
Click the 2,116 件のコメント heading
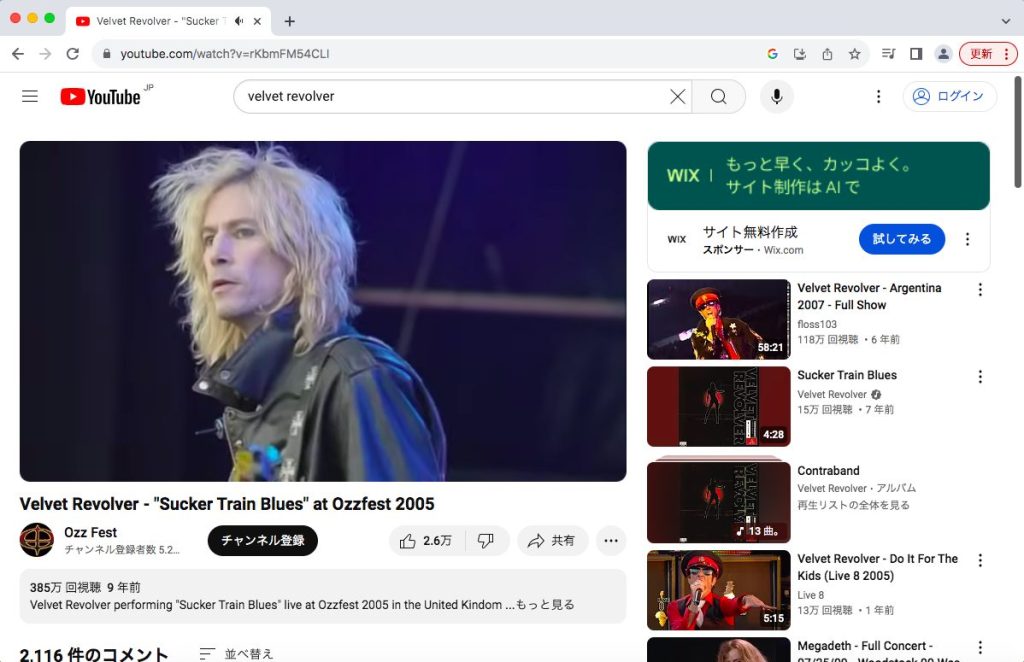pyautogui.click(x=94, y=654)
